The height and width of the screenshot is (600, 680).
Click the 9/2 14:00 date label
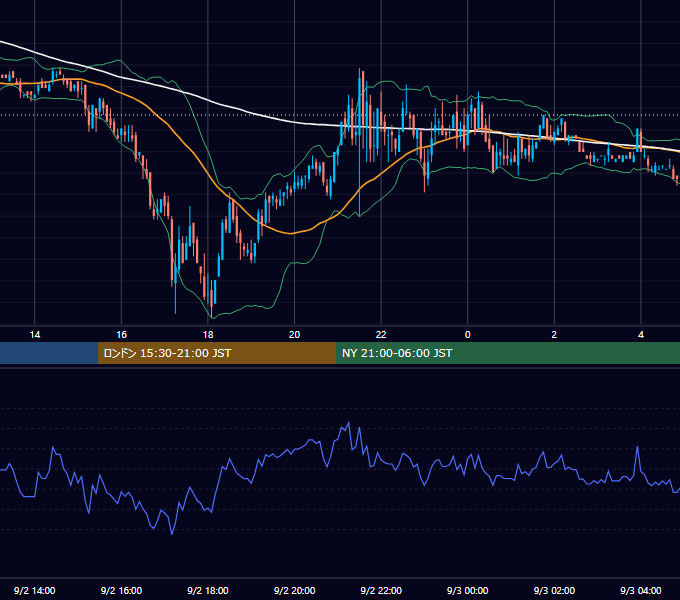pos(35,590)
